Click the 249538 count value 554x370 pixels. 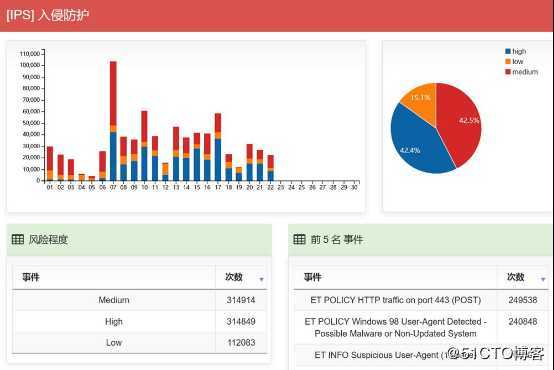click(523, 300)
